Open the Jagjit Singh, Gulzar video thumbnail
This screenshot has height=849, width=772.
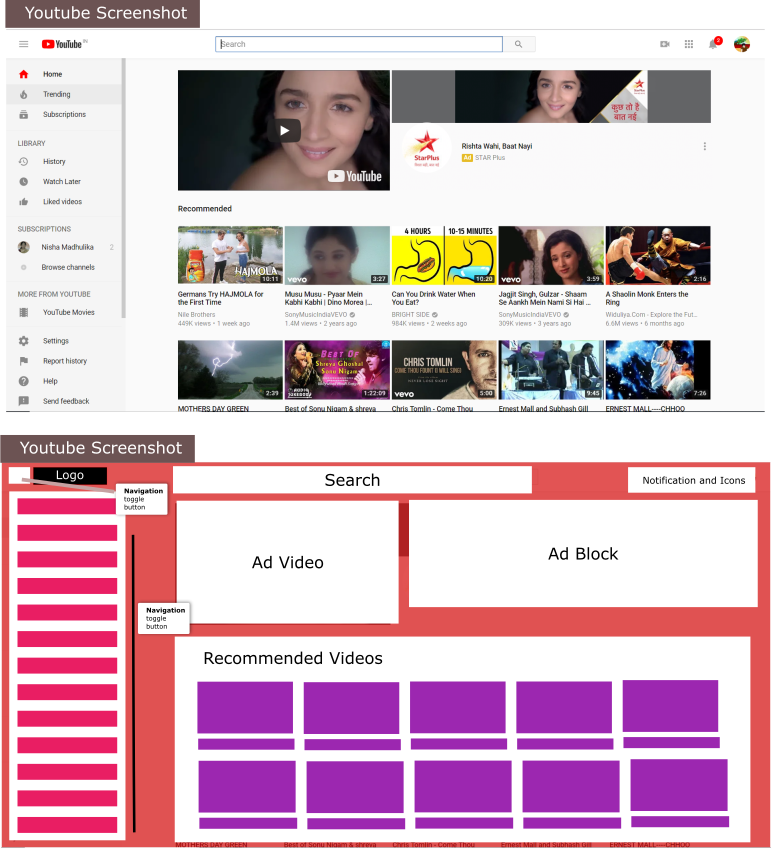551,255
